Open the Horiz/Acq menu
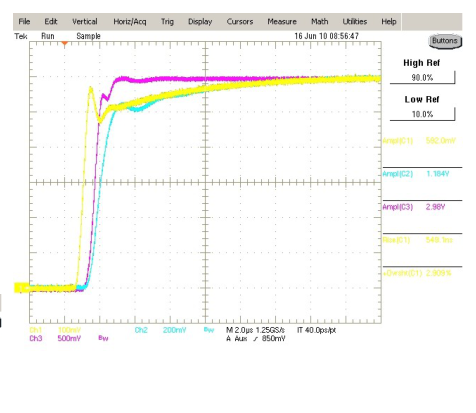The height and width of the screenshot is (413, 476). click(x=130, y=22)
